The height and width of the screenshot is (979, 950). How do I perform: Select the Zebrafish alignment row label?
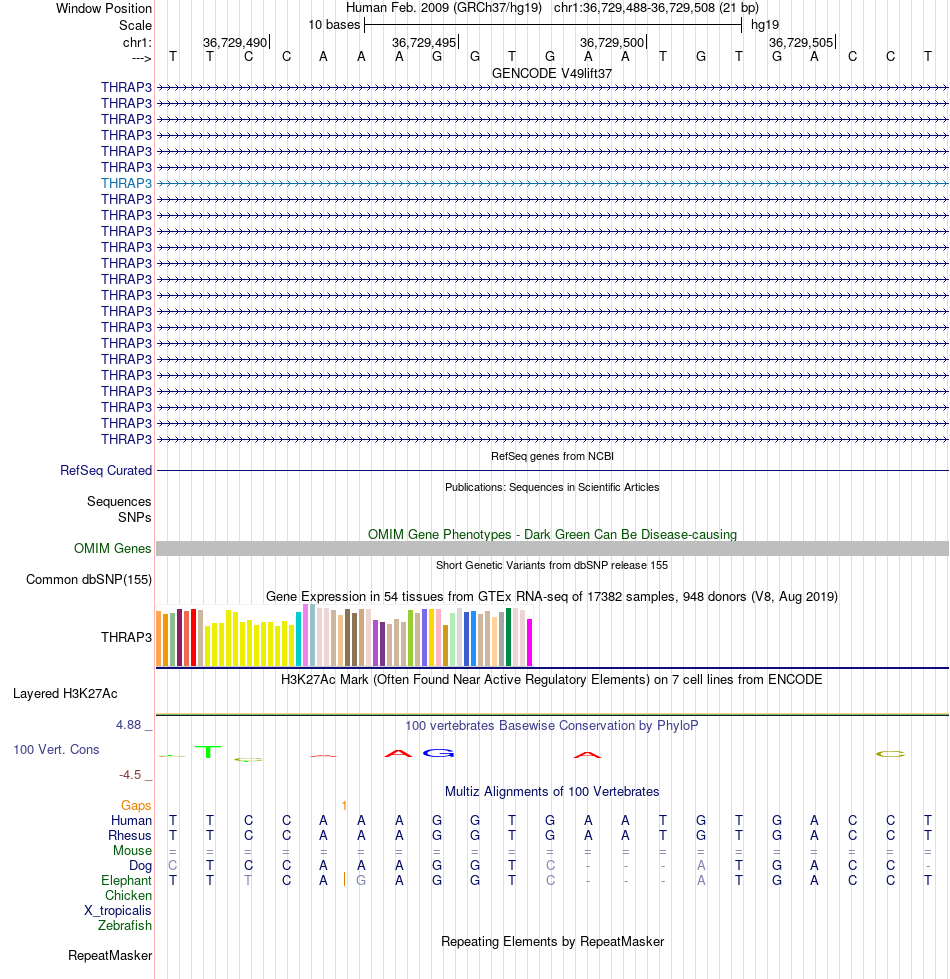[125, 925]
